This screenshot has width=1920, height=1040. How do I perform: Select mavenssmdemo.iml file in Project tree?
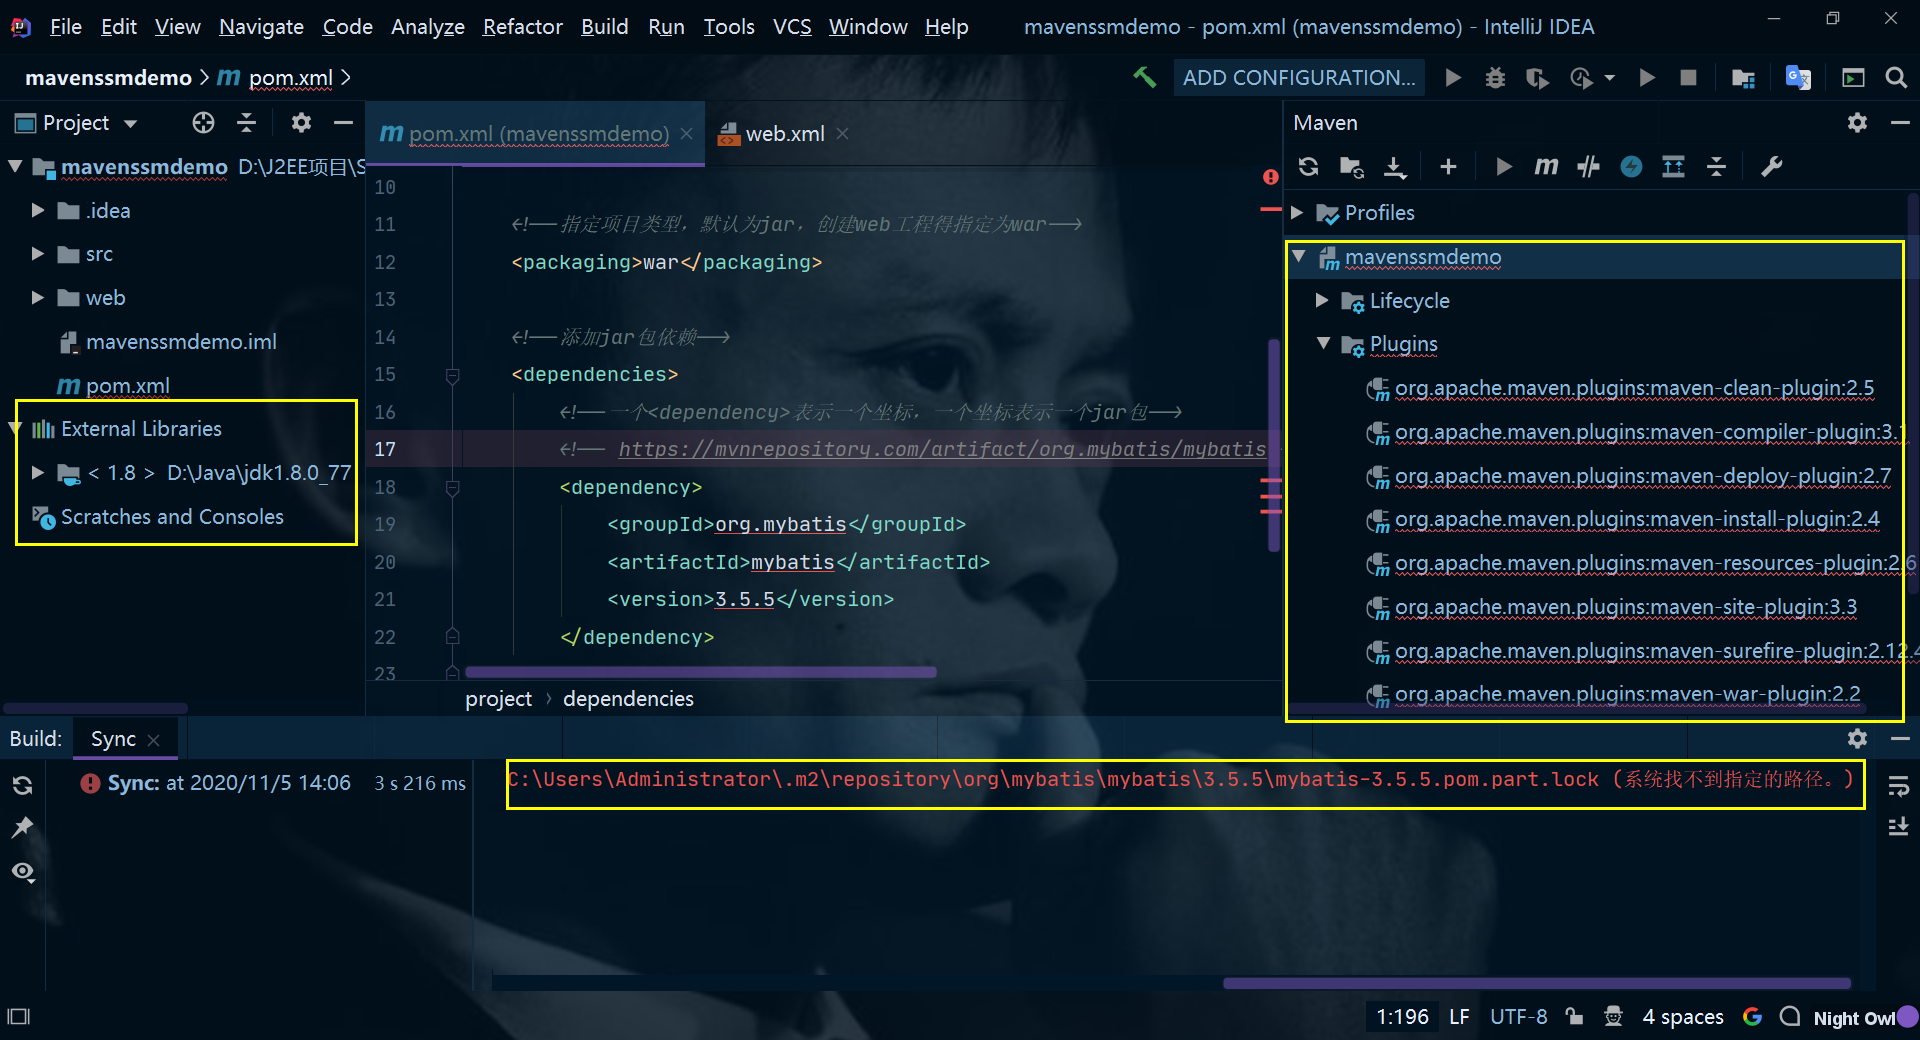click(x=181, y=342)
